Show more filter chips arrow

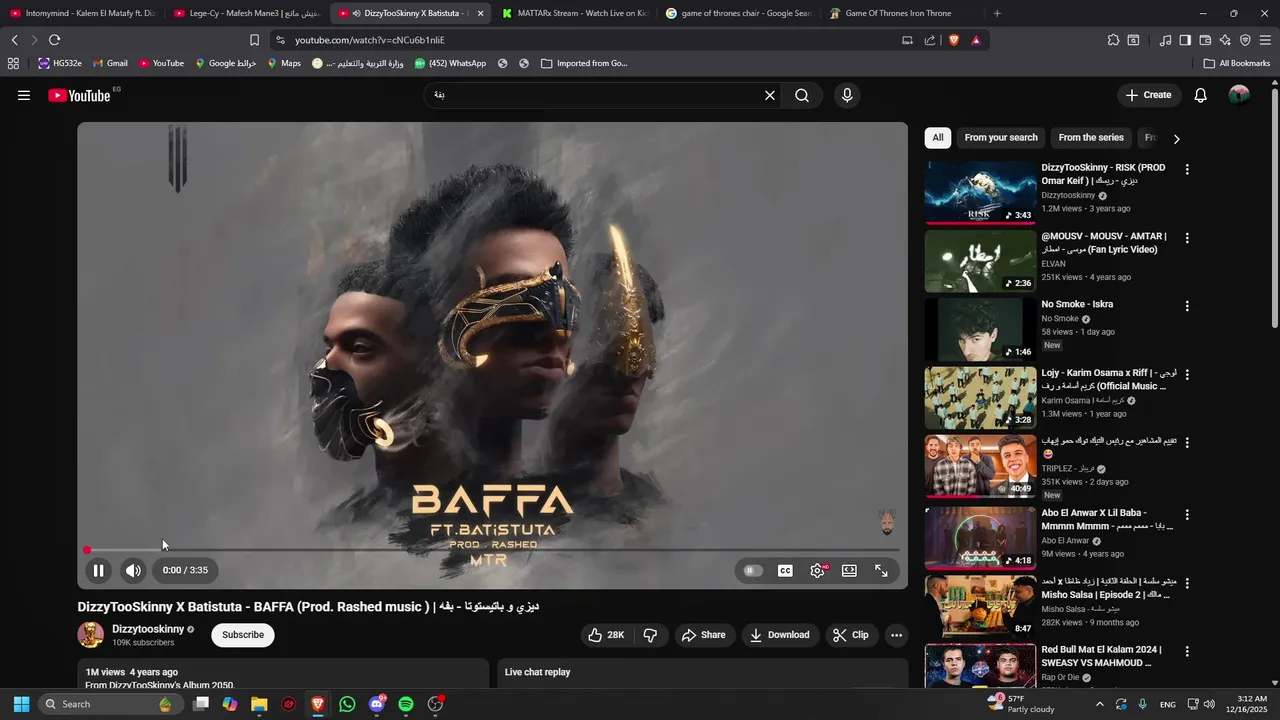[1176, 139]
